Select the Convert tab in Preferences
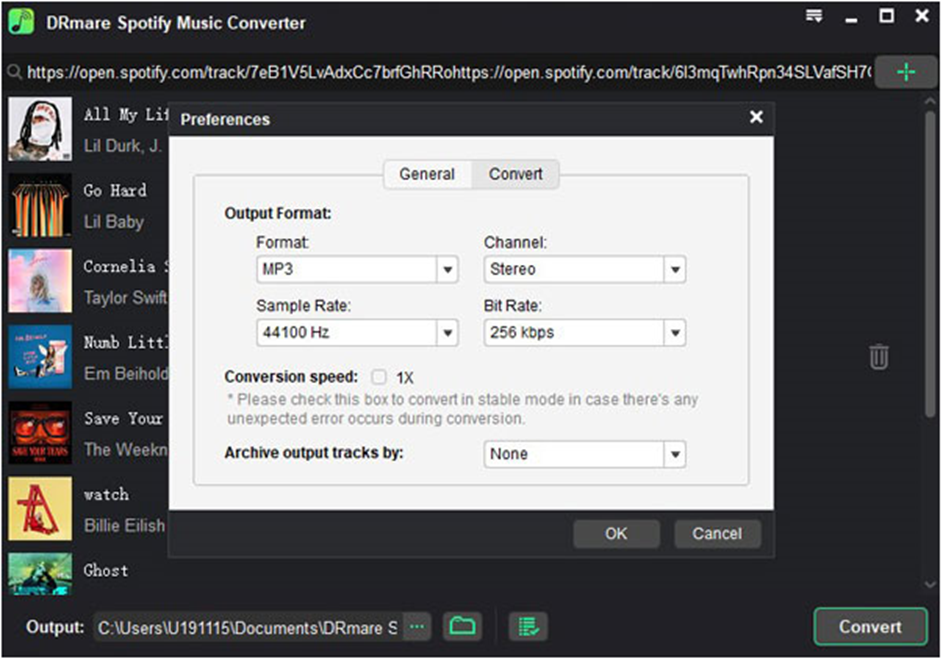Image resolution: width=943 pixels, height=659 pixels. pos(516,174)
